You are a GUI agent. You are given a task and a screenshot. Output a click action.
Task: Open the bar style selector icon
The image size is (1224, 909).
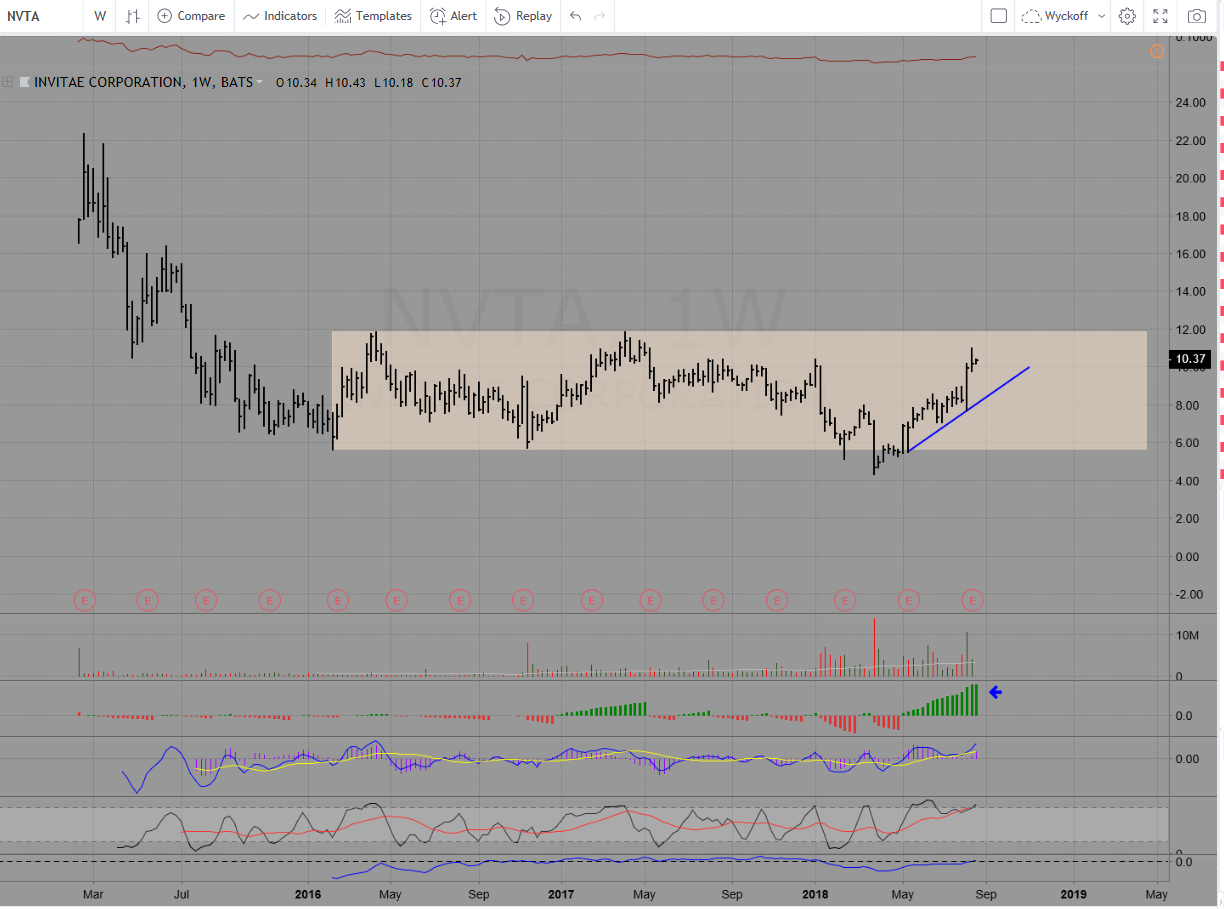pos(132,16)
